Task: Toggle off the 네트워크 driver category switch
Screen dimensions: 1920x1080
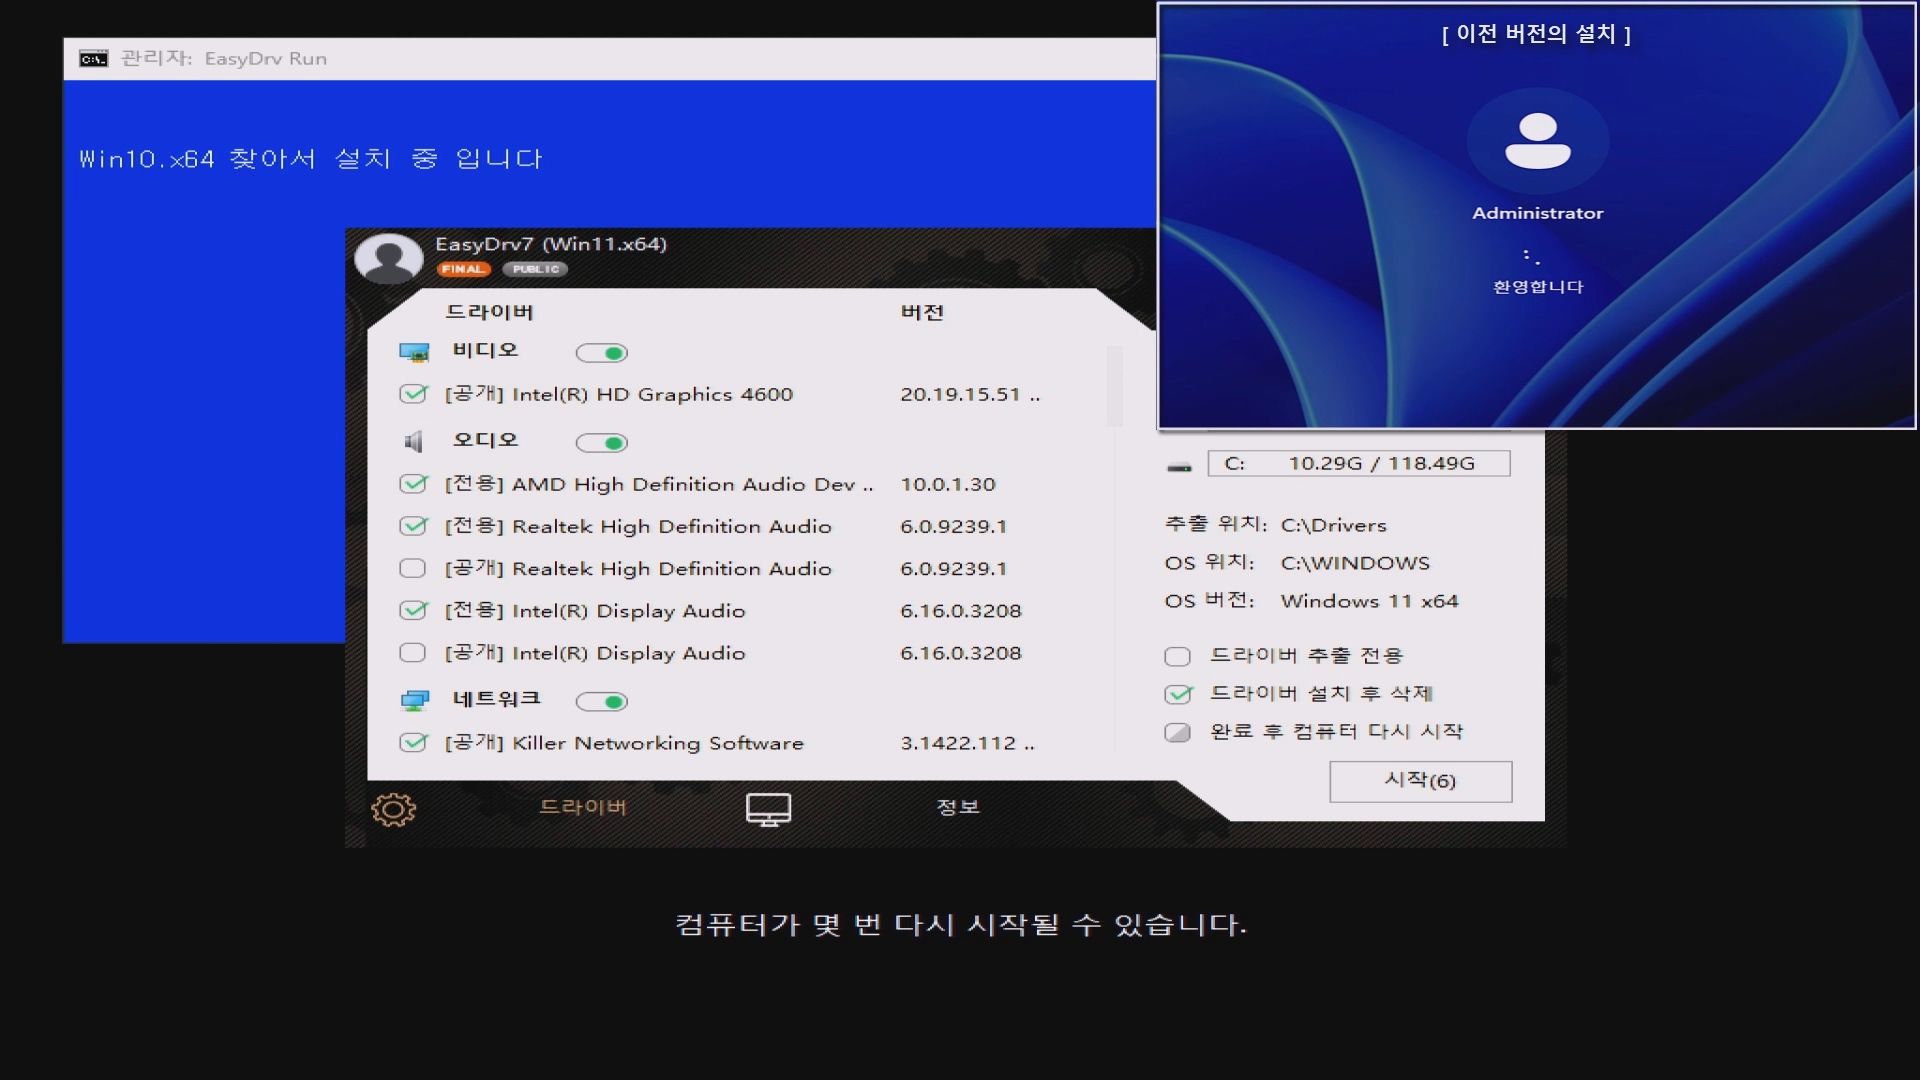Action: click(601, 702)
